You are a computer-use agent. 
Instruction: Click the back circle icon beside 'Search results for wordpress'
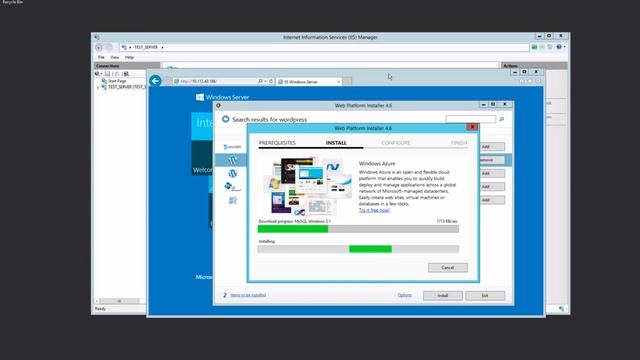[x=225, y=119]
